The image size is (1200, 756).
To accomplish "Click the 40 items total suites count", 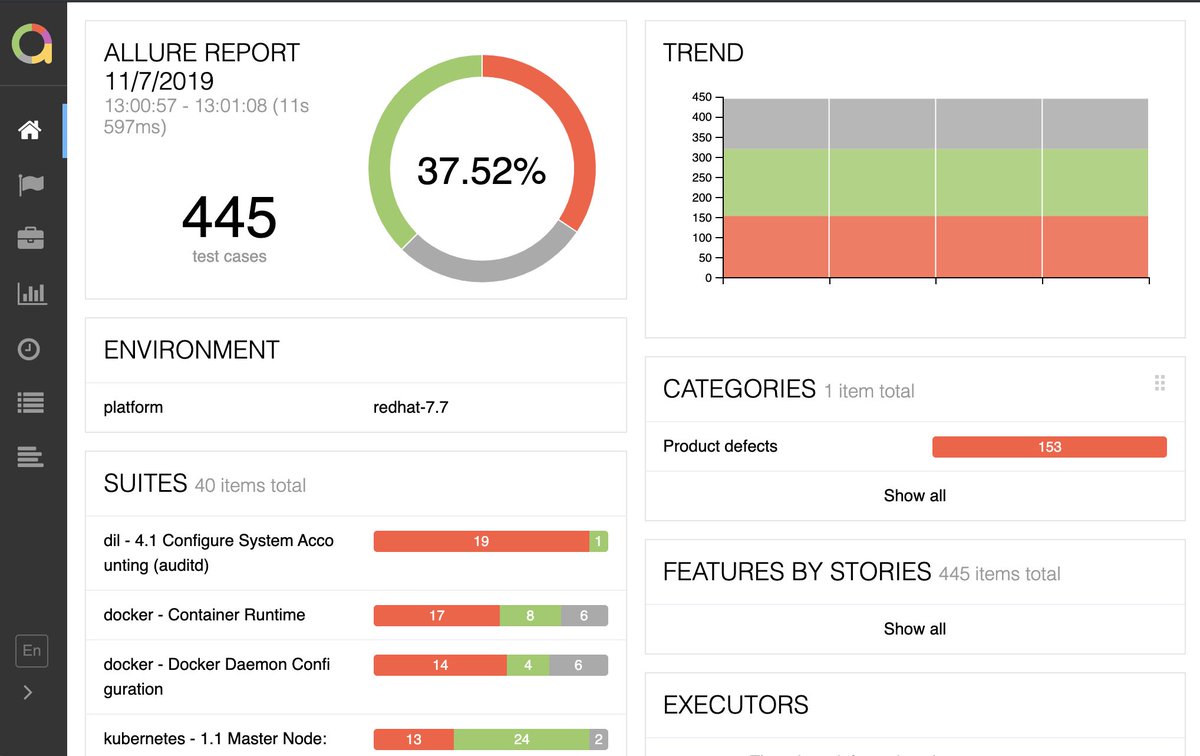I will pos(250,486).
